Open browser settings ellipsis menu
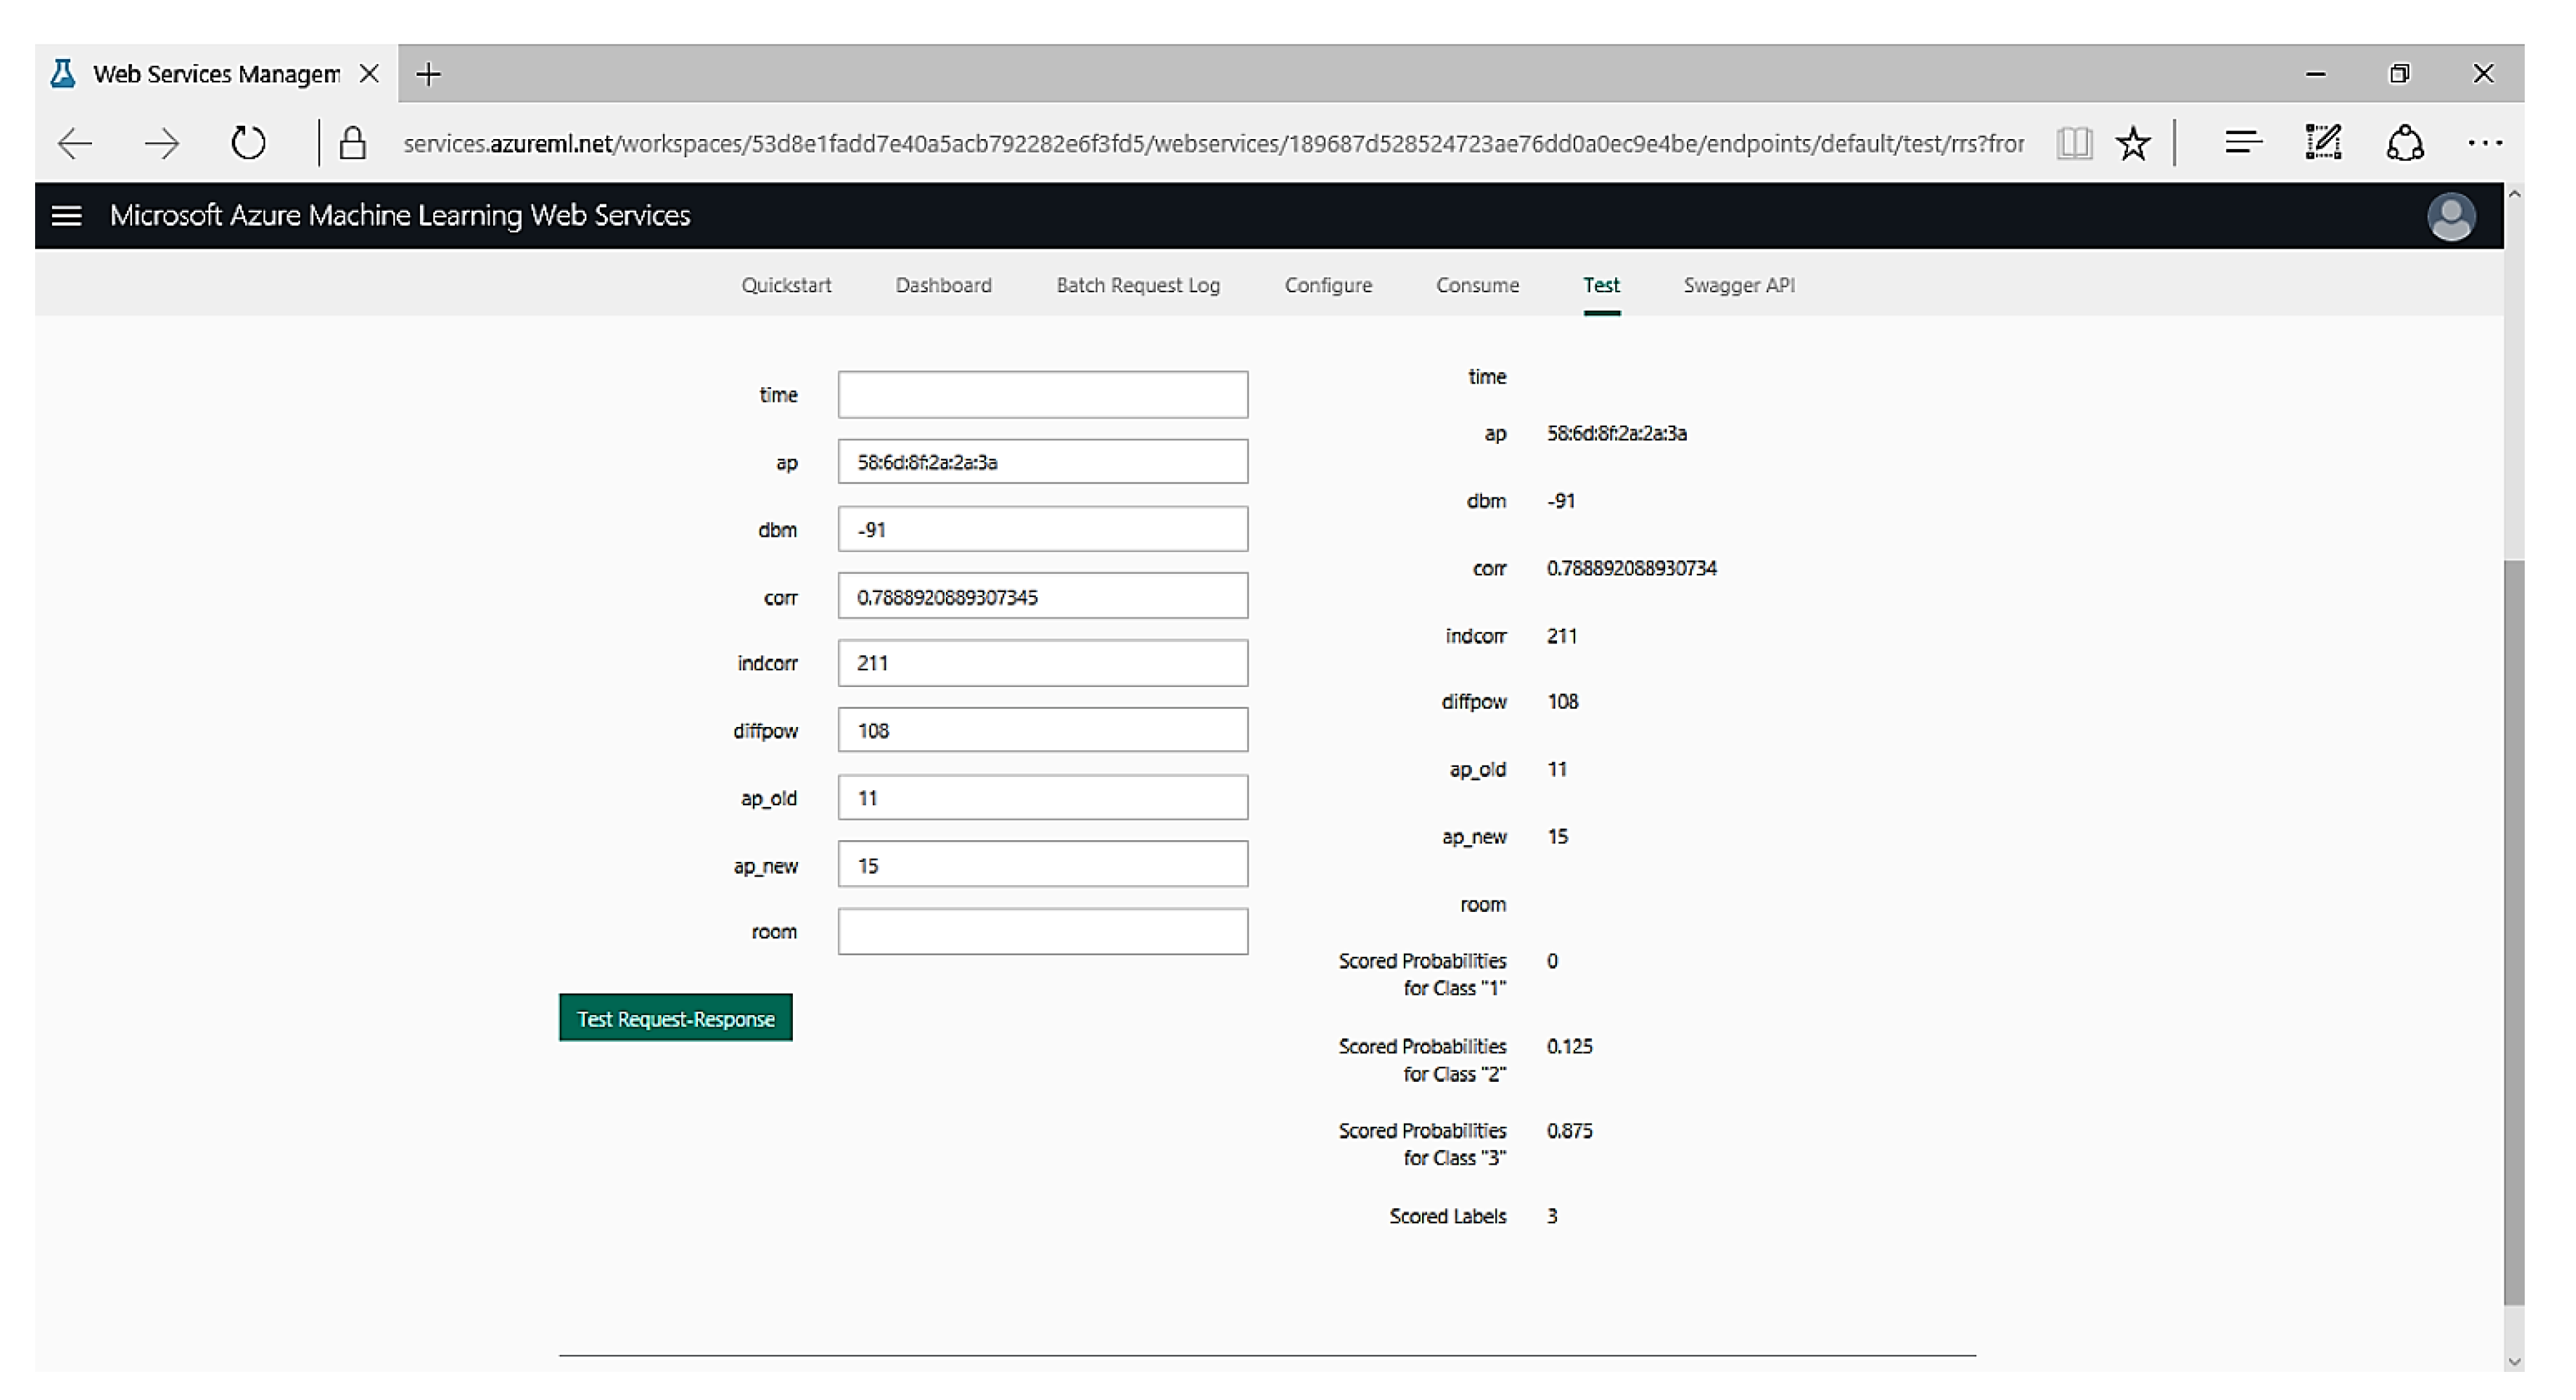The image size is (2576, 1400). pos(2485,143)
